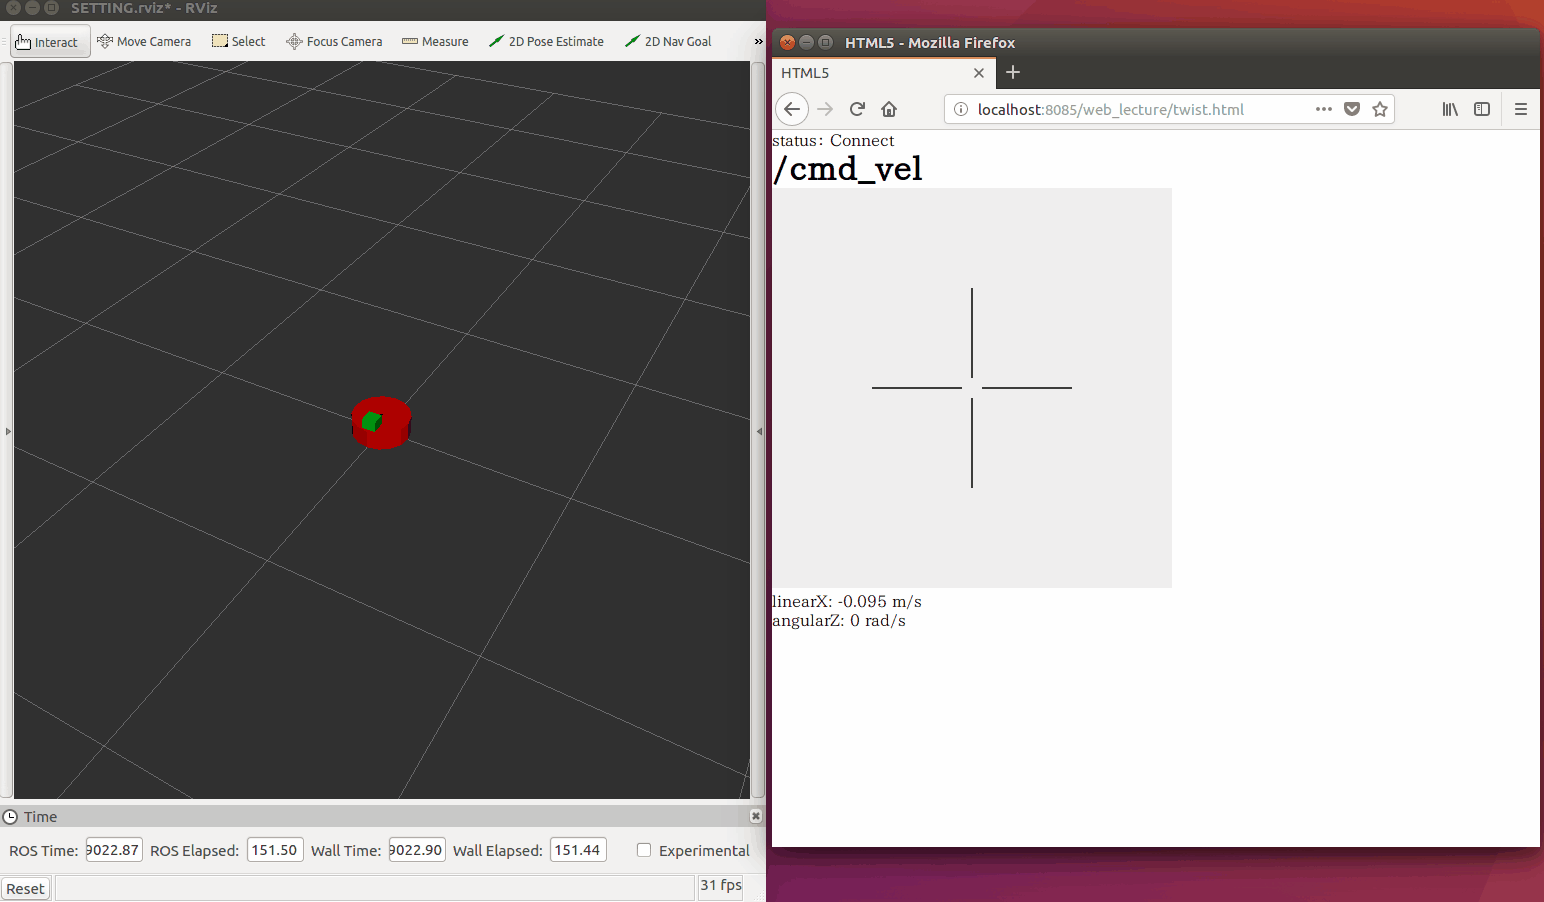Viewport: 1544px width, 902px height.
Task: Choose the Select tool in RViz toolbar
Action: [238, 42]
